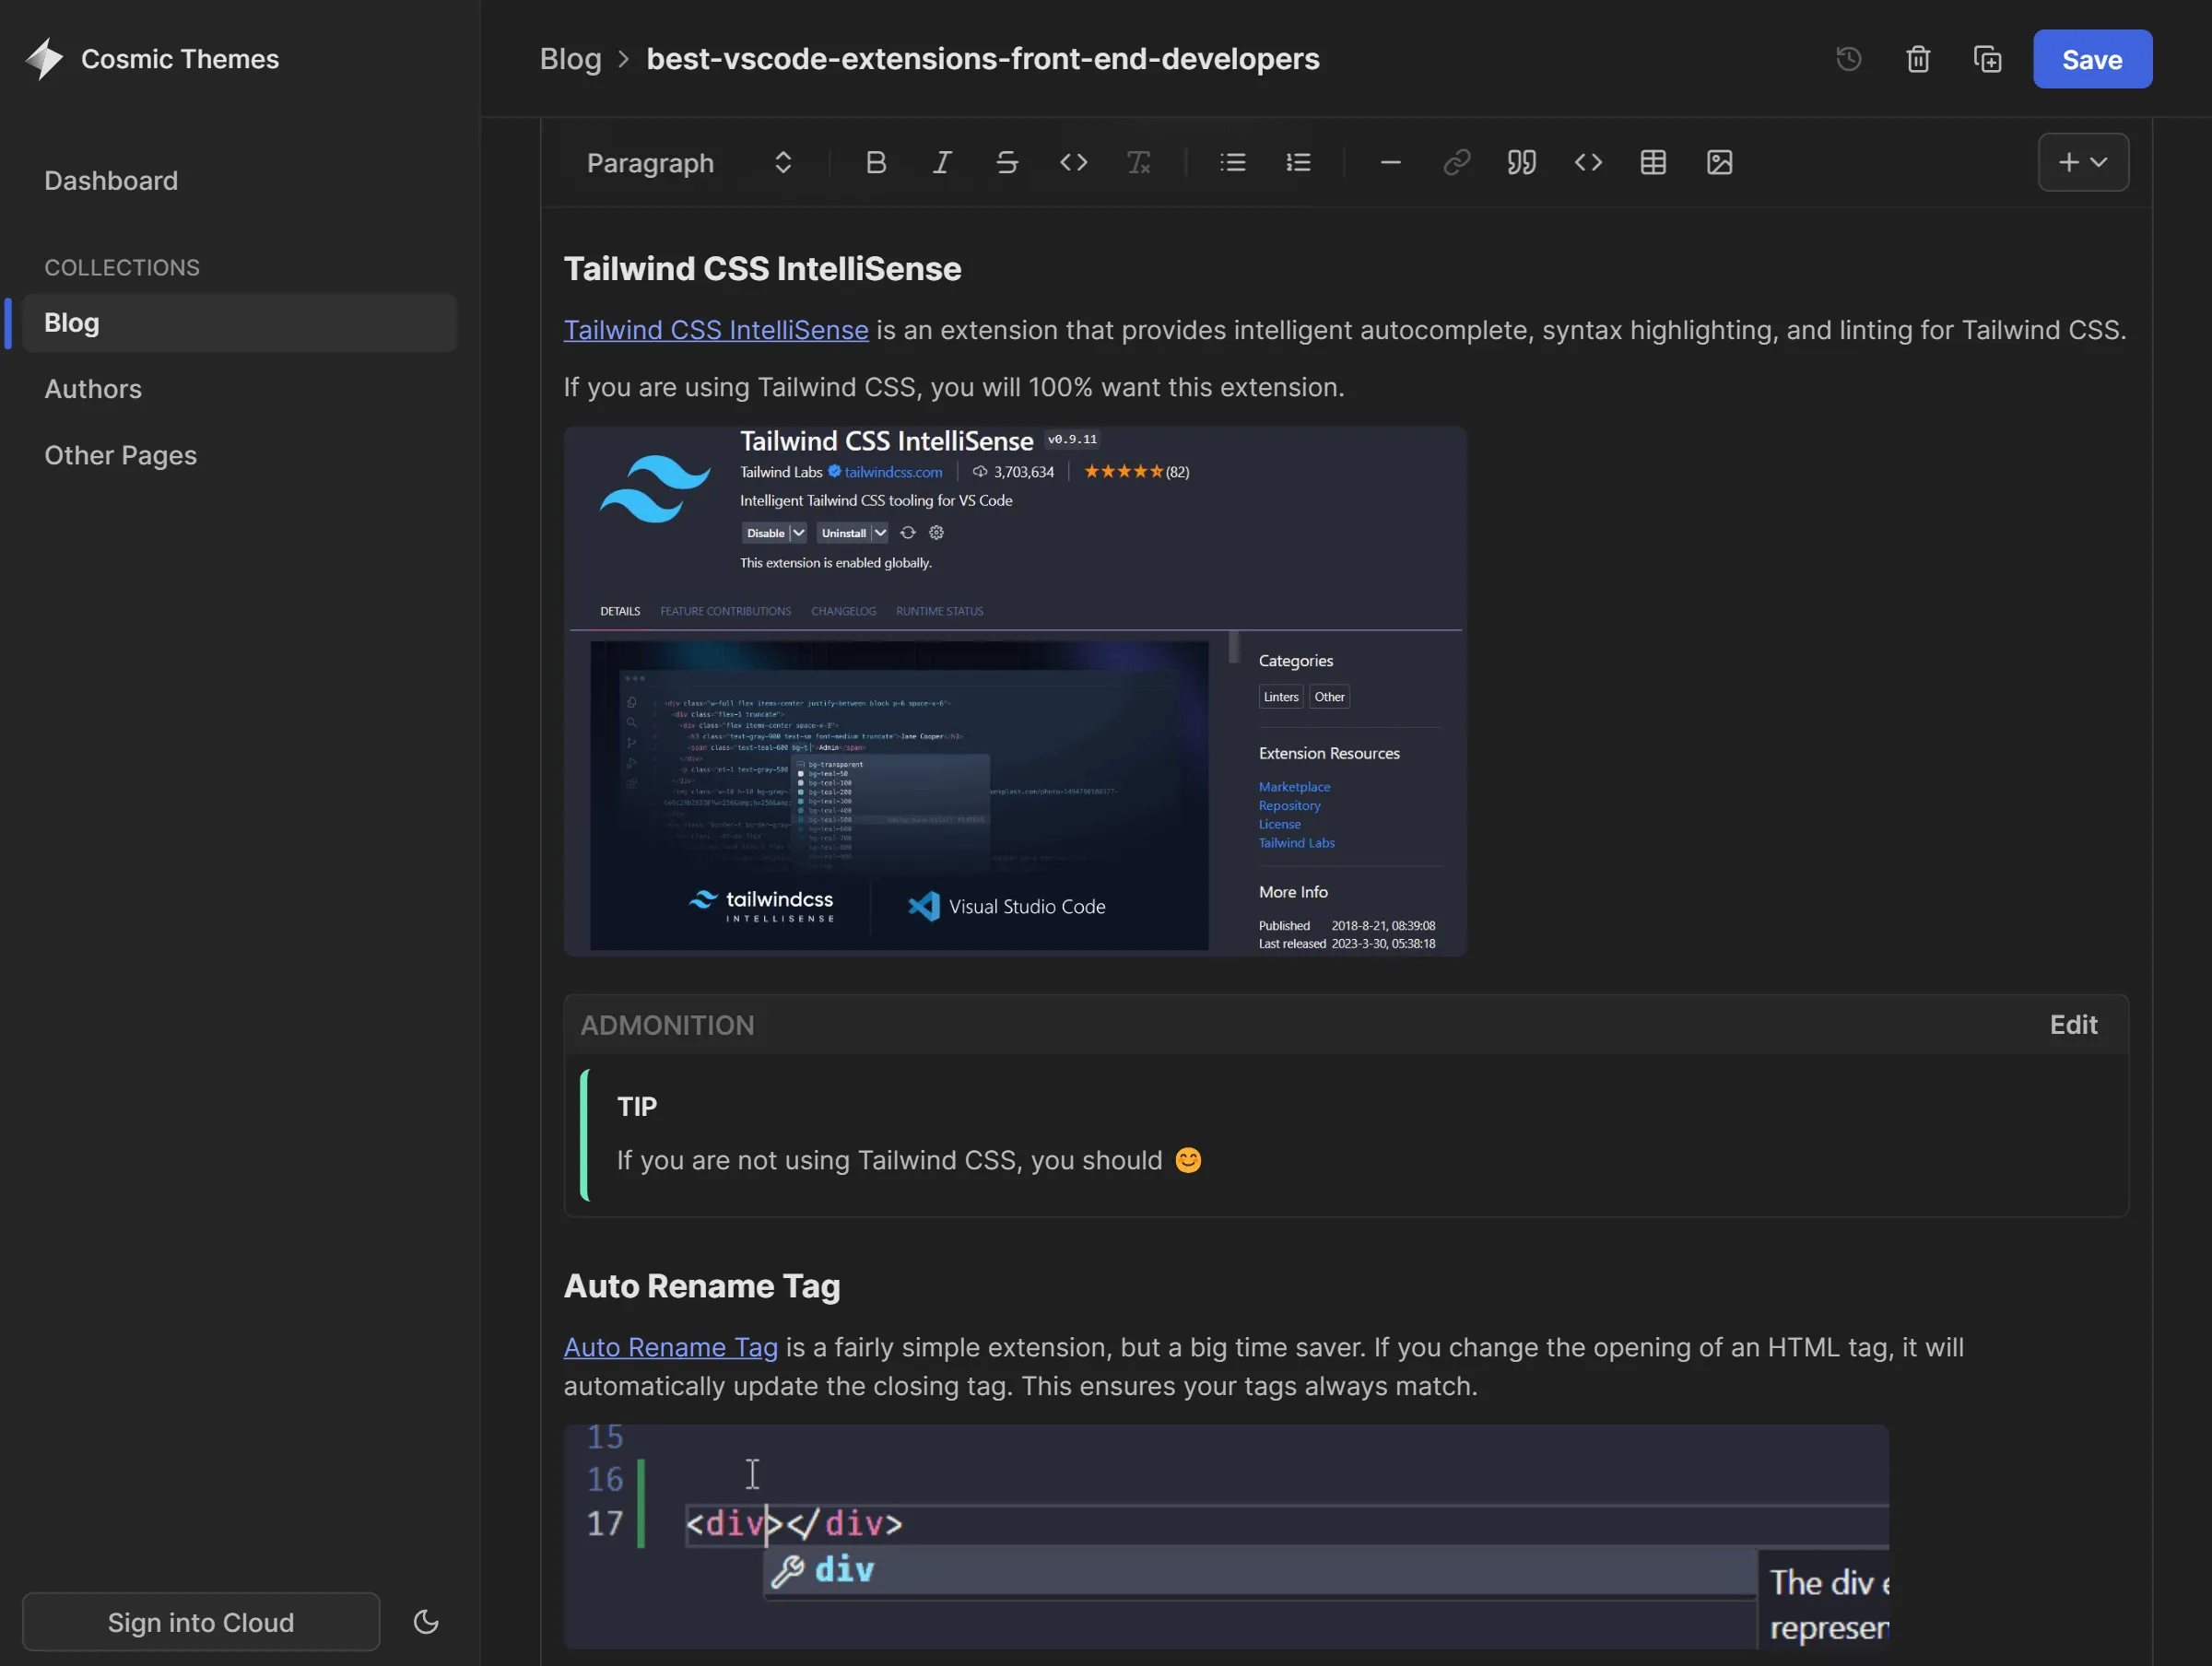Edit the Admonition block
Screen dimensions: 2212x1666
click(2073, 1025)
